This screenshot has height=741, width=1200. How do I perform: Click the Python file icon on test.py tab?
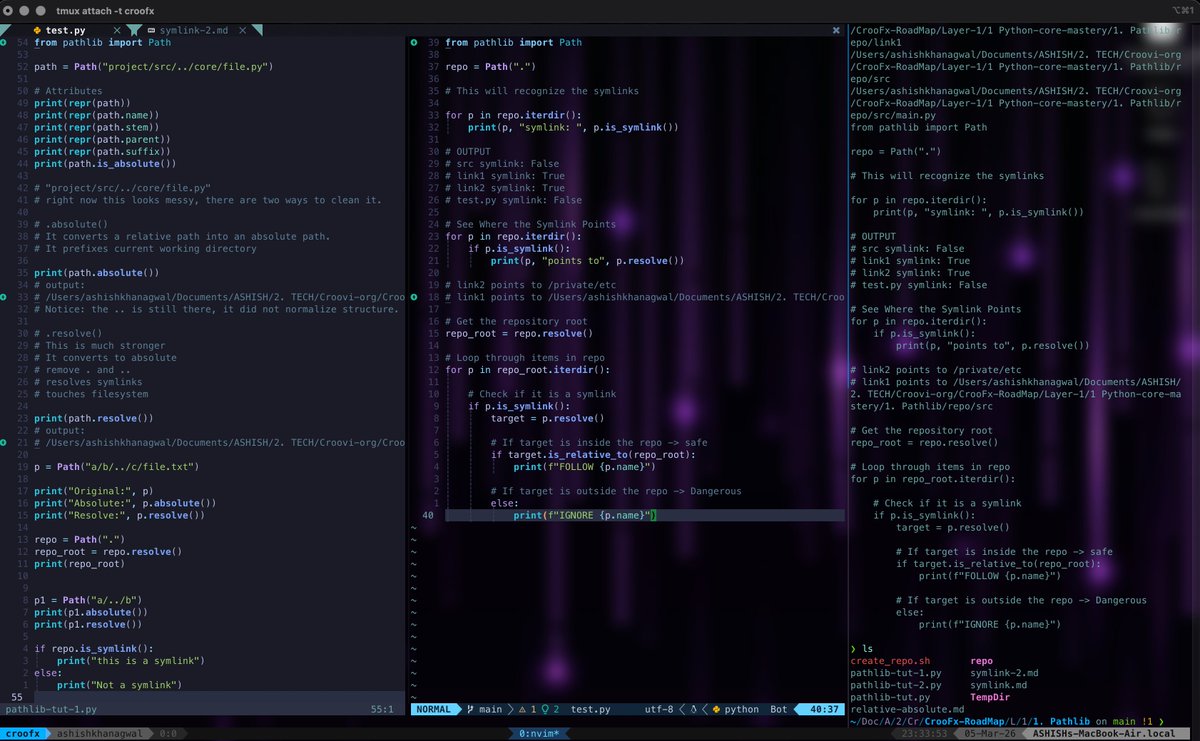point(38,31)
